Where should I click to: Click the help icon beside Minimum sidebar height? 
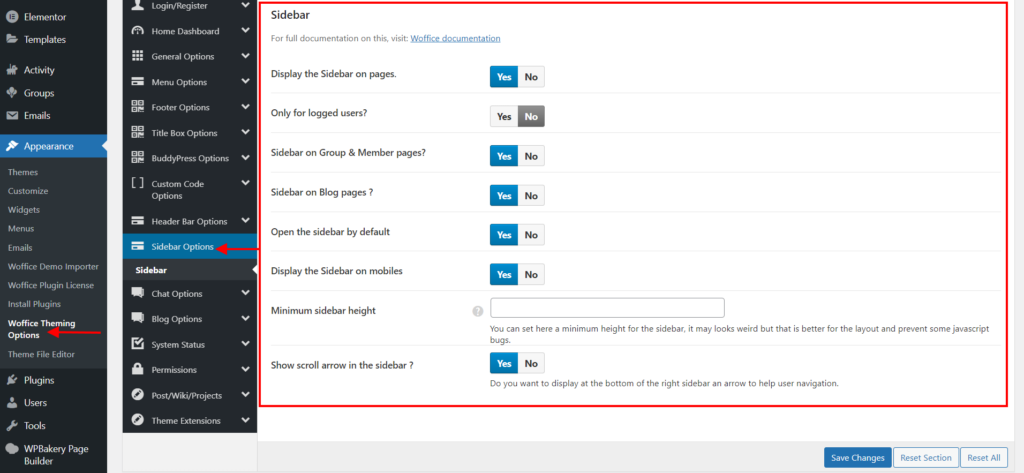coord(477,311)
